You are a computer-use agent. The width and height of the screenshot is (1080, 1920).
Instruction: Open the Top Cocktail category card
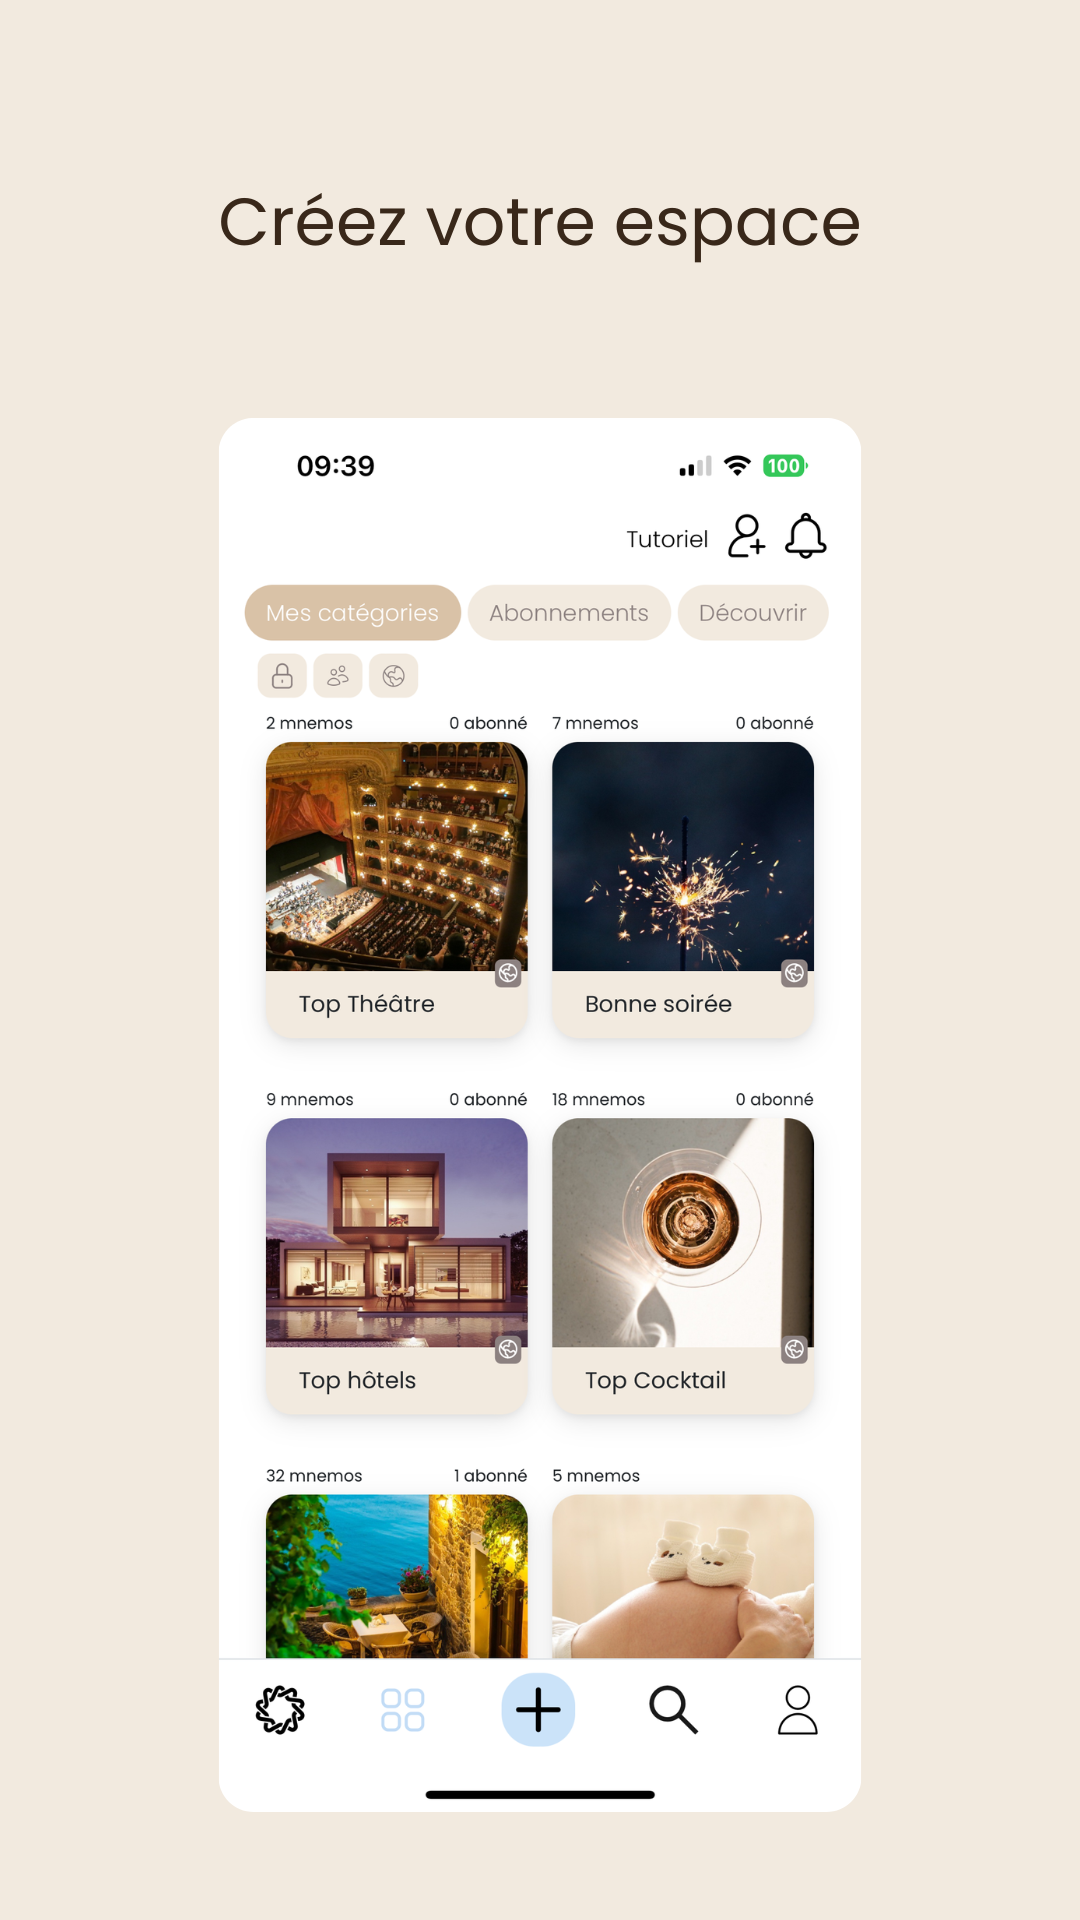(683, 1266)
